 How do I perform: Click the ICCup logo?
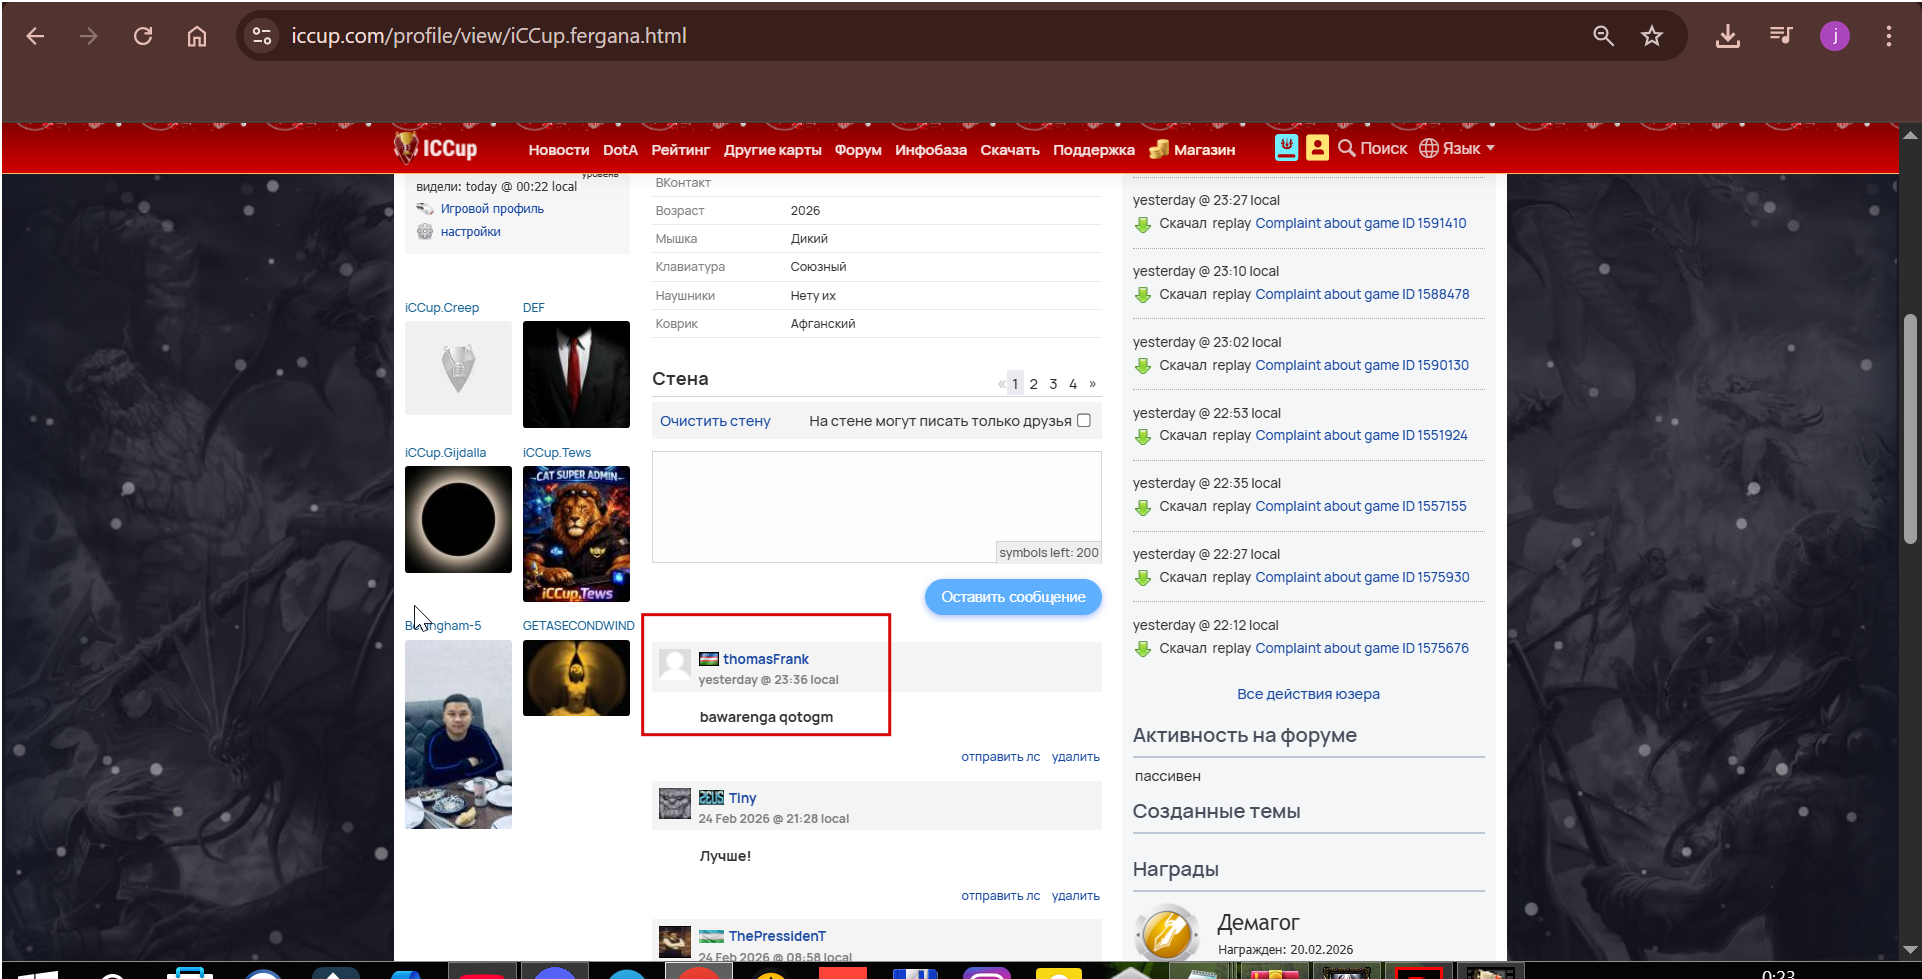[x=435, y=148]
